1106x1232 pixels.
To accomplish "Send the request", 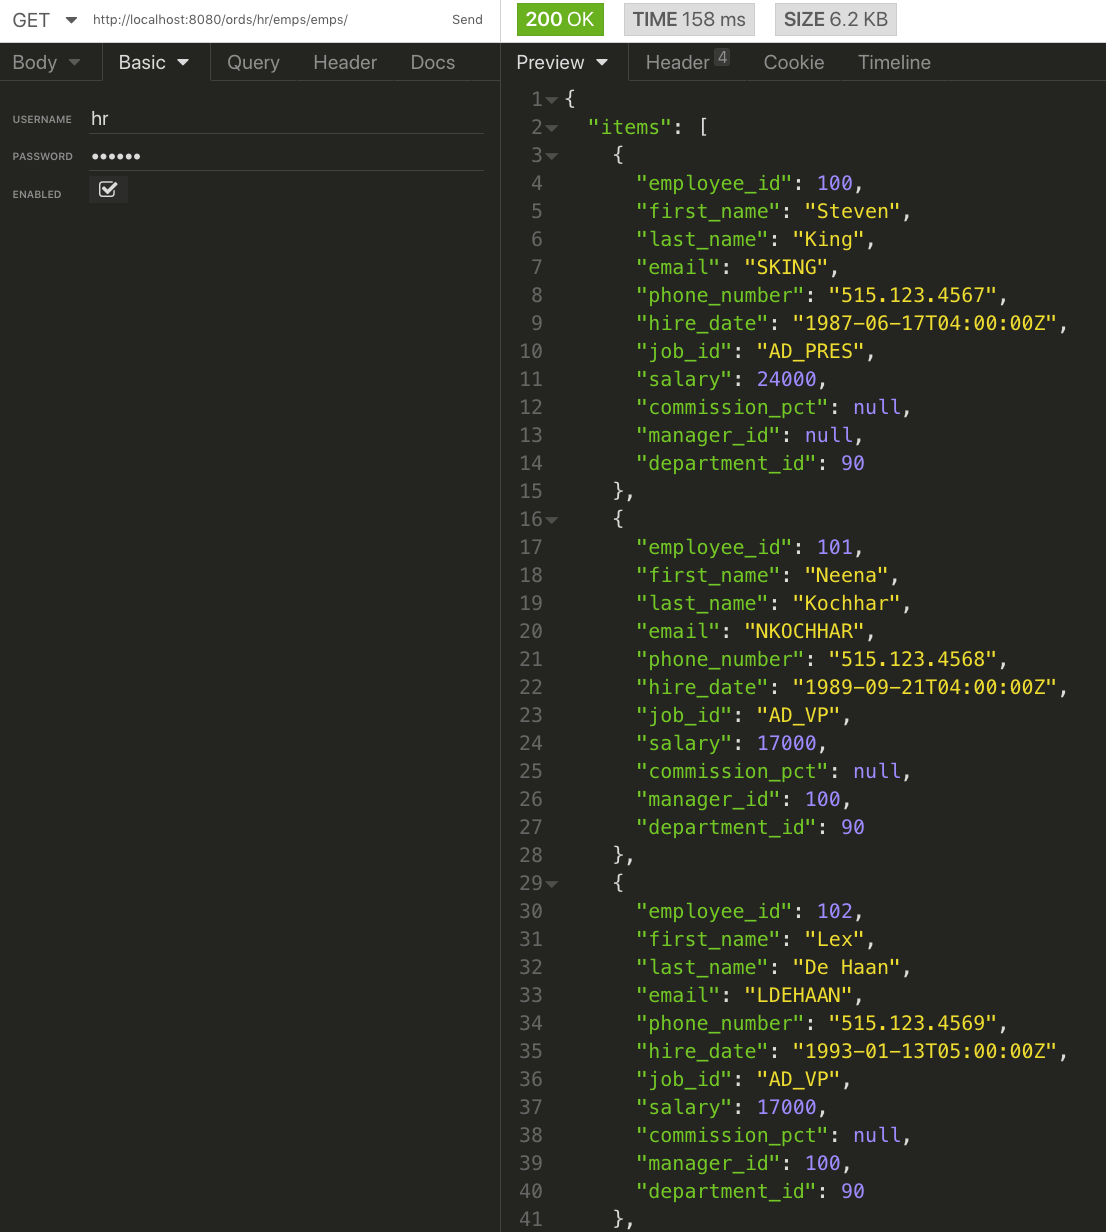I will (x=467, y=20).
